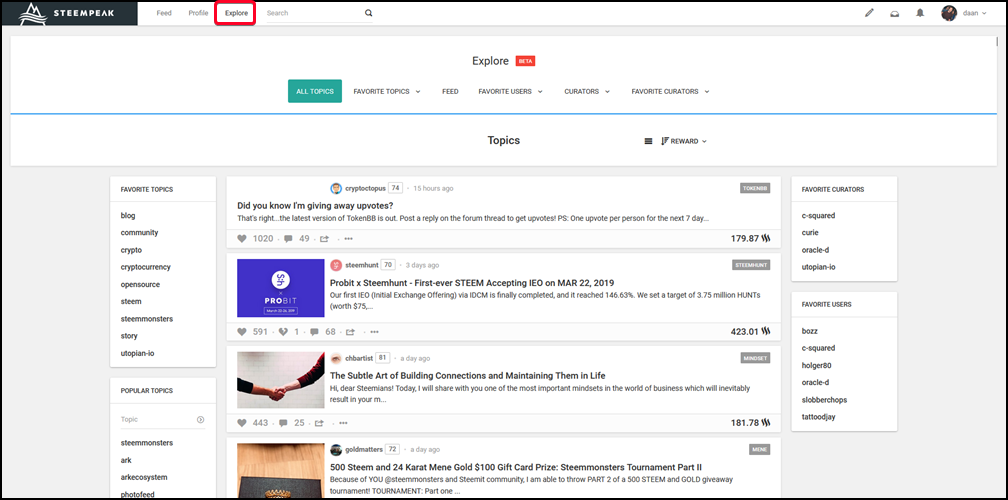Click the search magnifier icon
The image size is (1008, 500).
pyautogui.click(x=368, y=13)
